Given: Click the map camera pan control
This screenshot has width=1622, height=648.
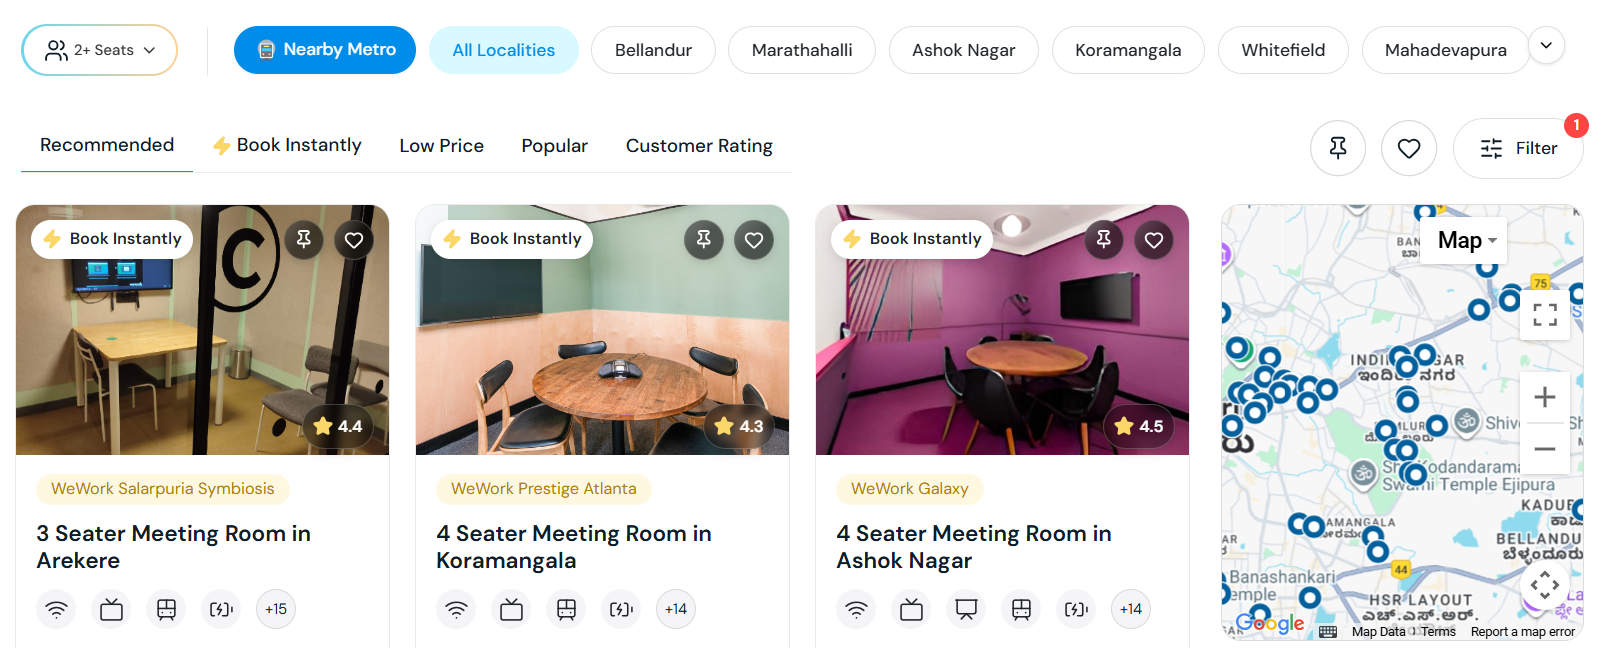Looking at the screenshot, I should coord(1545,585).
